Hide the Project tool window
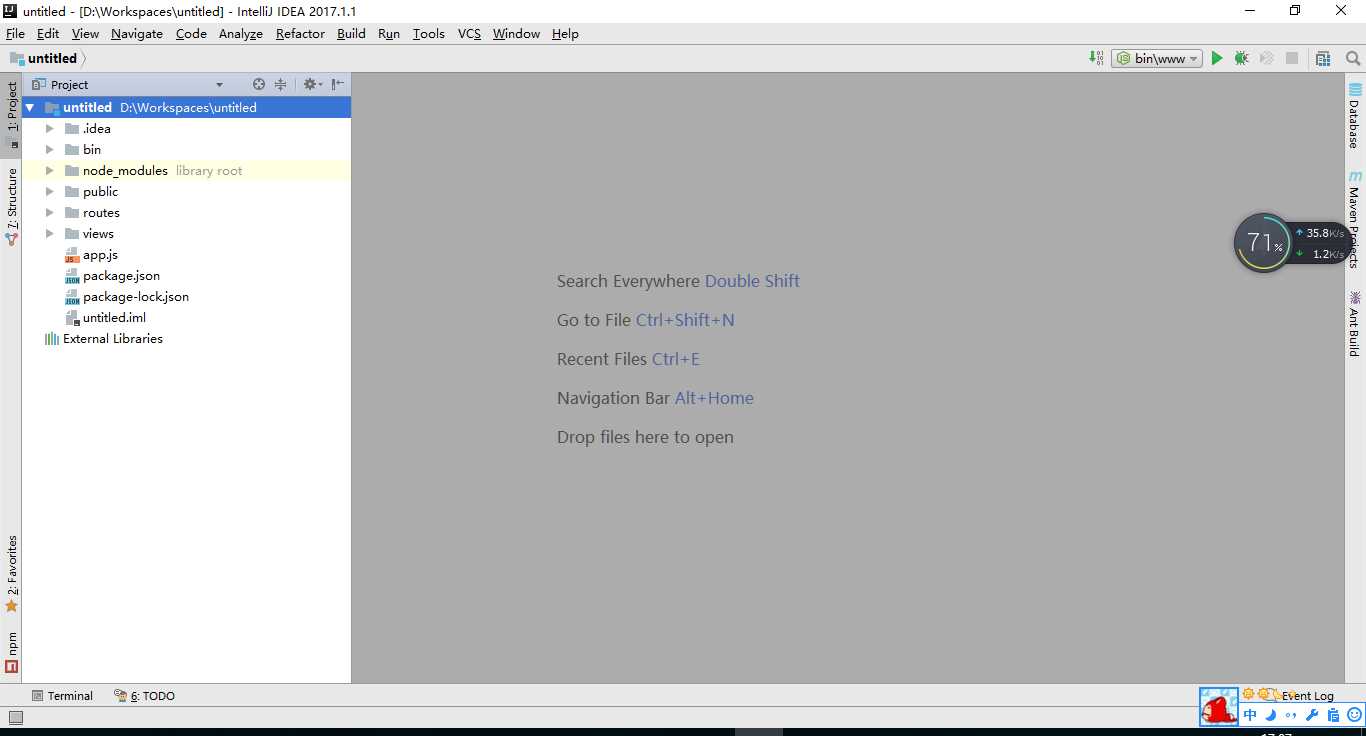Image resolution: width=1366 pixels, height=736 pixels. click(x=338, y=85)
